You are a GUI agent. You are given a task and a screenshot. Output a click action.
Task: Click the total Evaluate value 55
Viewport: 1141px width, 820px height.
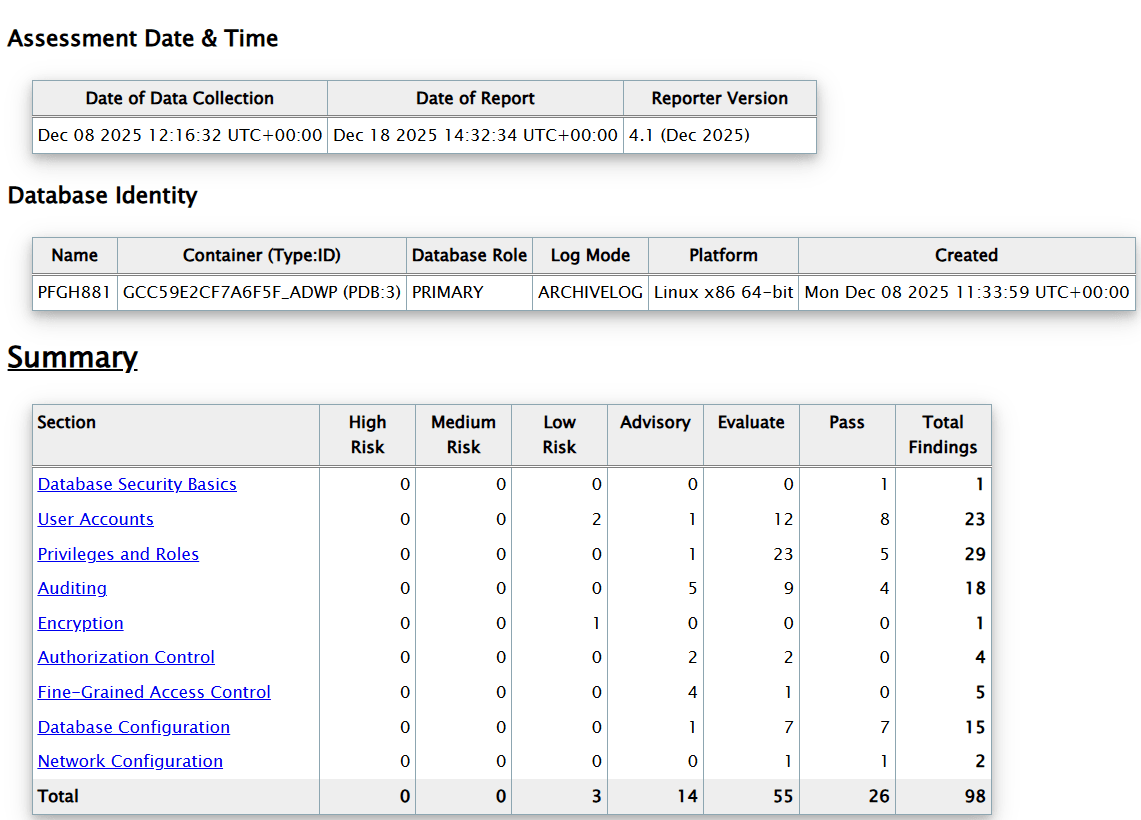pos(783,796)
